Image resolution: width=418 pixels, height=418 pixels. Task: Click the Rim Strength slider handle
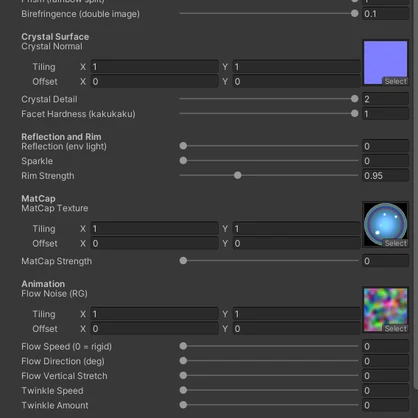[237, 175]
